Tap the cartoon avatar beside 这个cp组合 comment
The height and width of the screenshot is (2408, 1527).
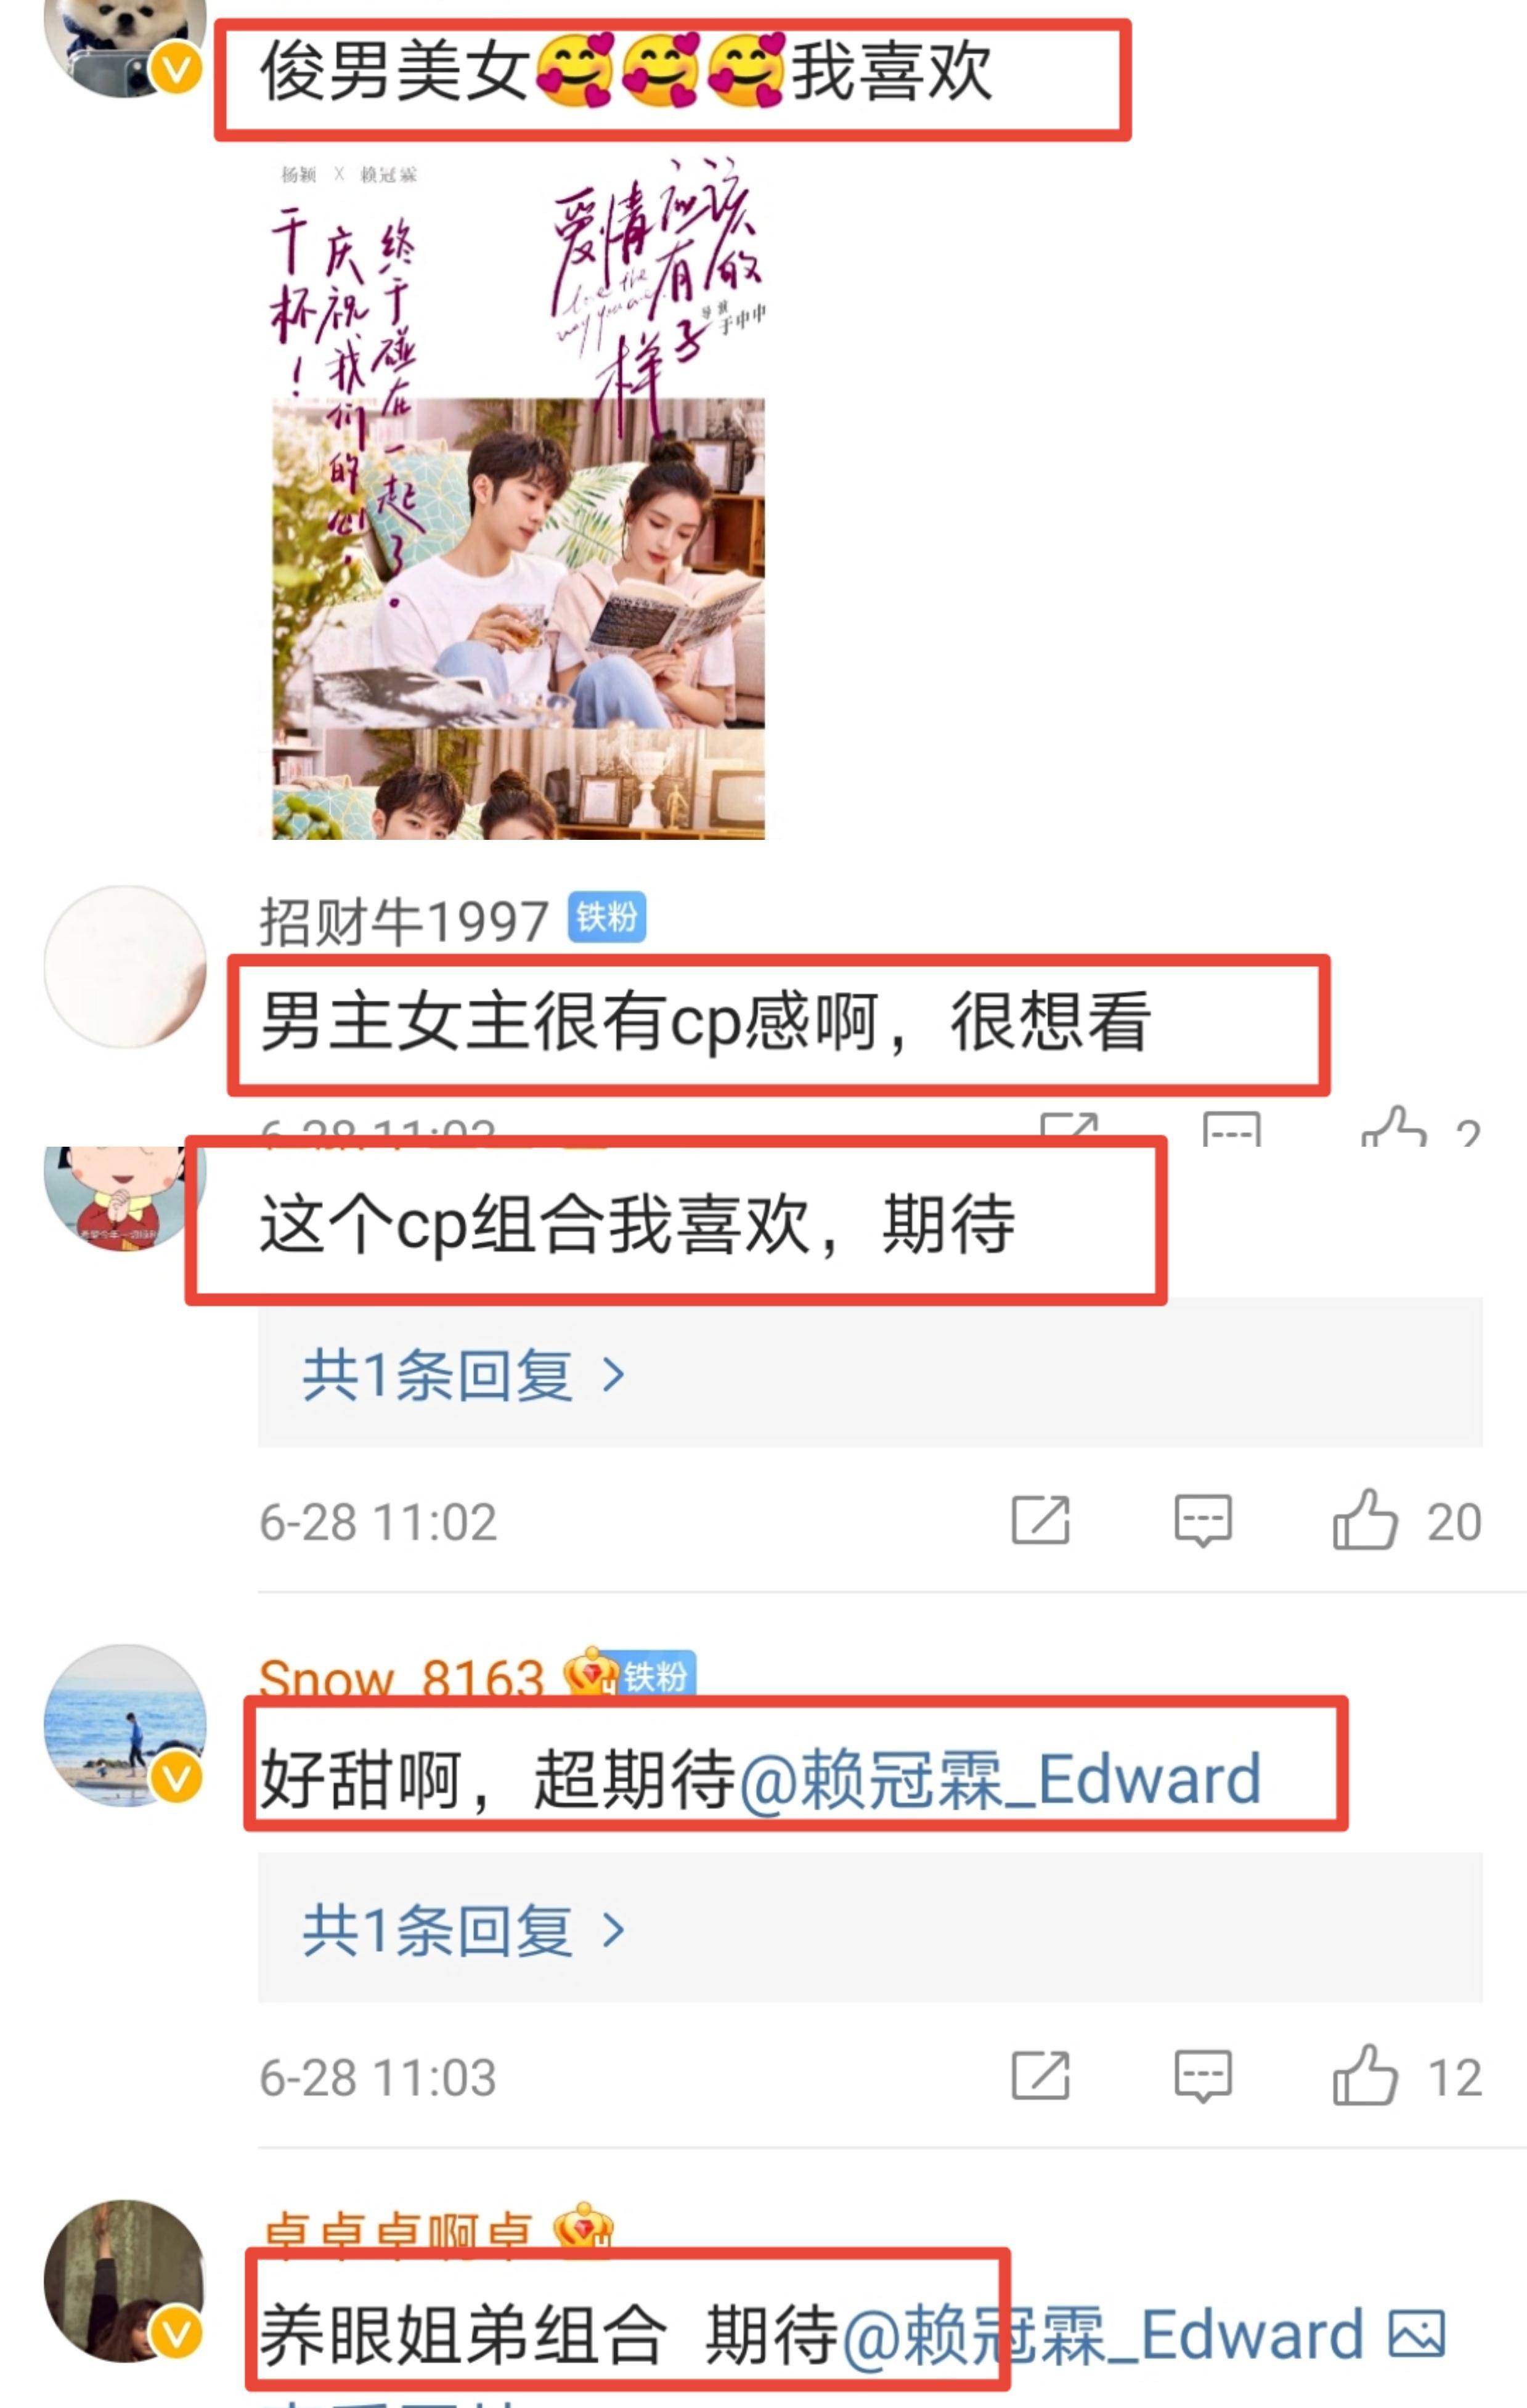pyautogui.click(x=125, y=1198)
